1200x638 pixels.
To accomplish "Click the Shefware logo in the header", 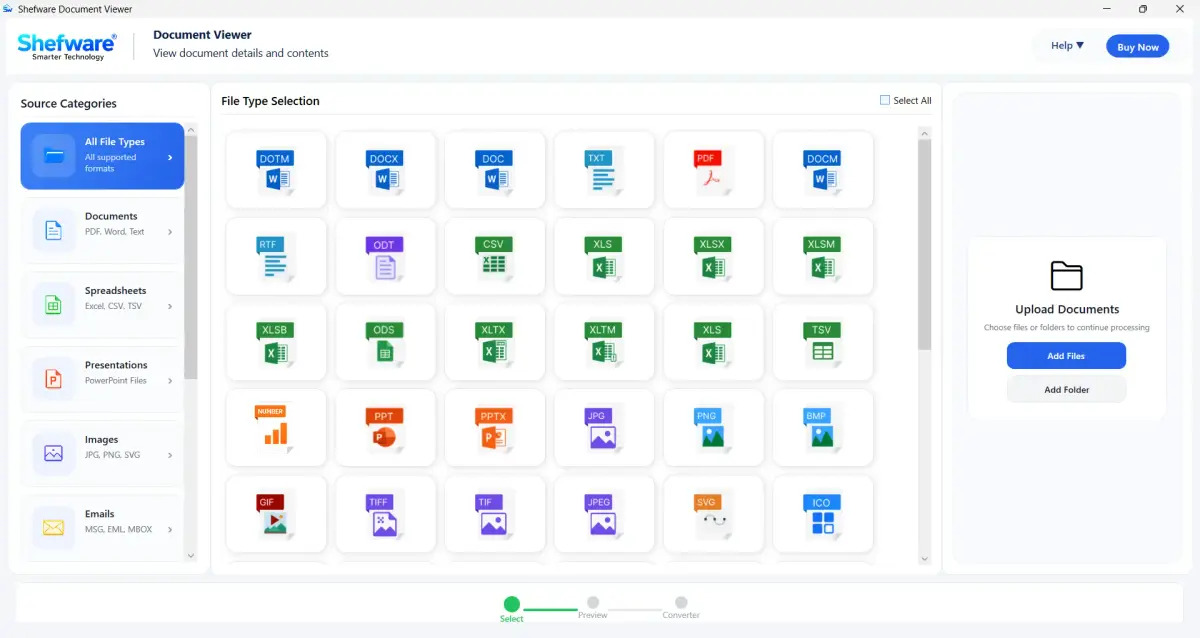I will tap(67, 46).
